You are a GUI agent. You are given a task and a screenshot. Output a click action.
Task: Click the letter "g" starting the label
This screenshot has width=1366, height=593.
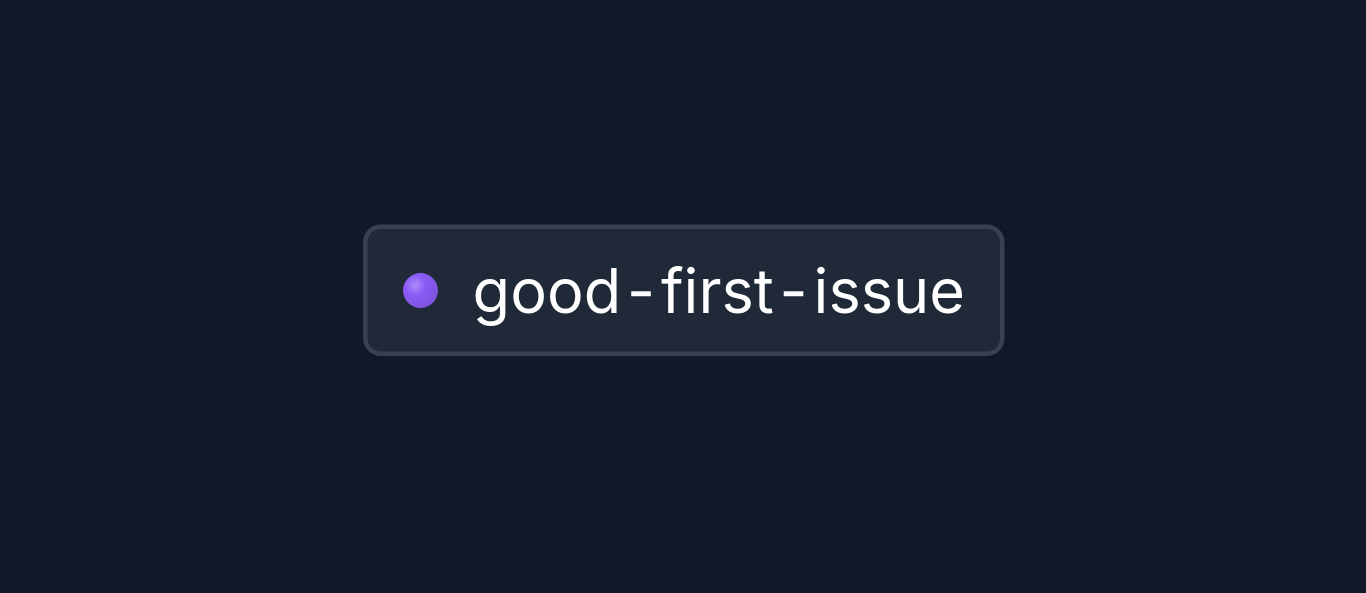coord(490,296)
